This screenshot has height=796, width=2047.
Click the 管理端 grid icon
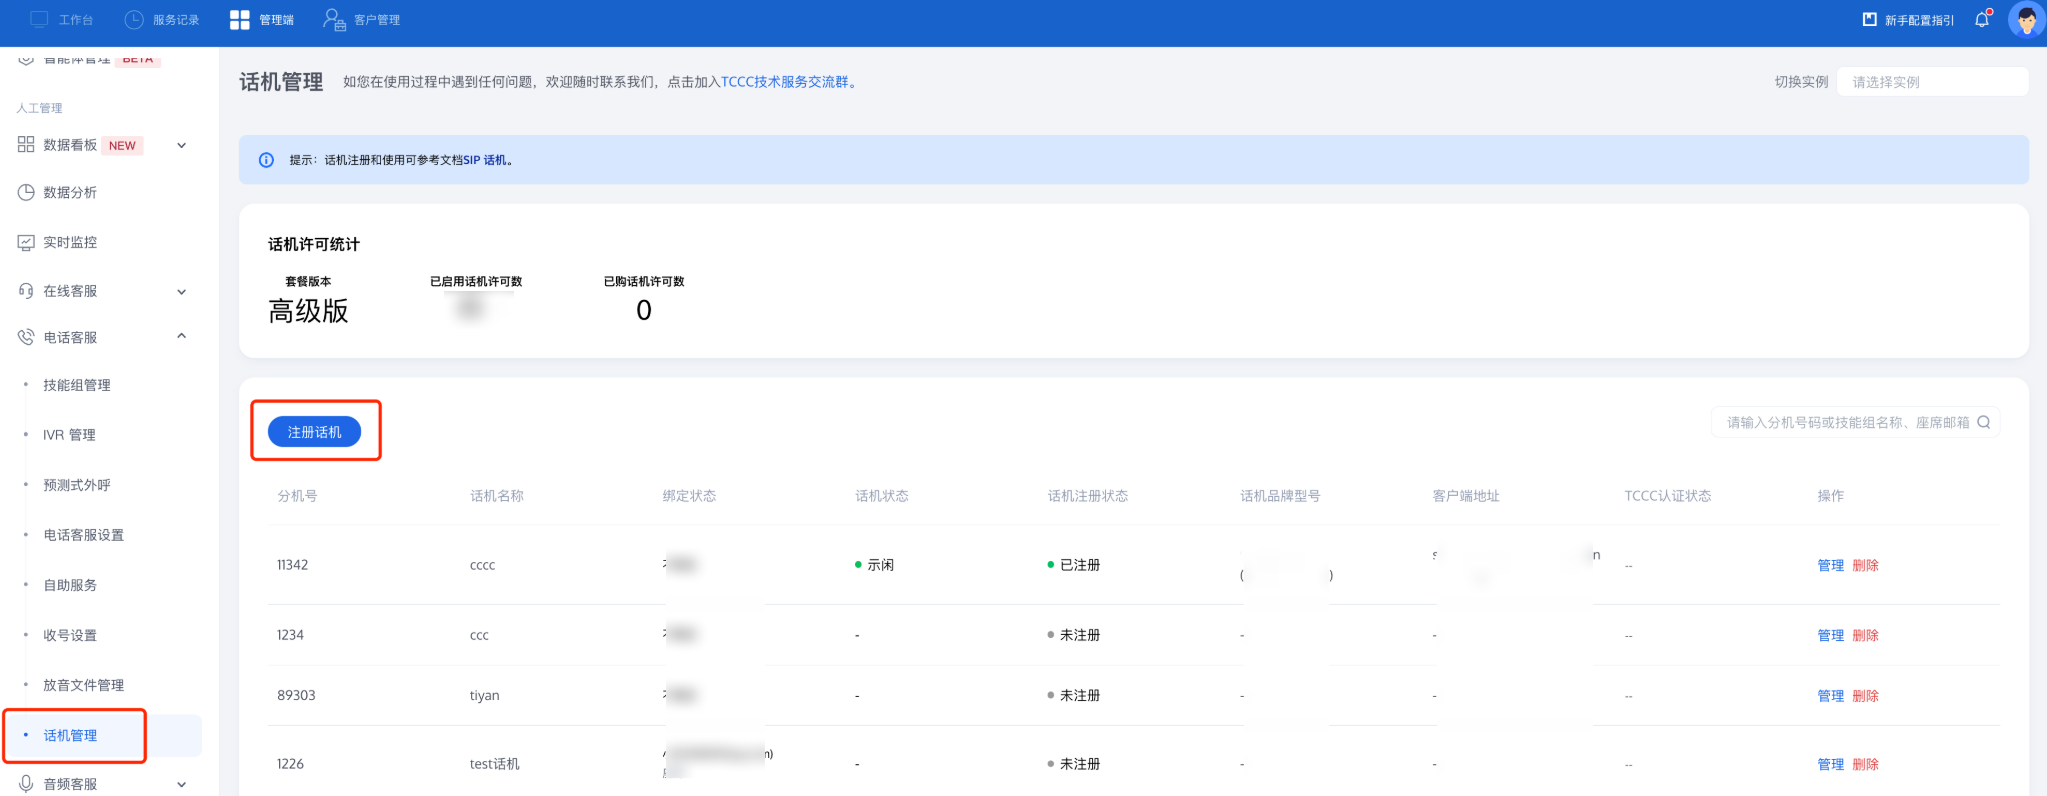pyautogui.click(x=240, y=20)
